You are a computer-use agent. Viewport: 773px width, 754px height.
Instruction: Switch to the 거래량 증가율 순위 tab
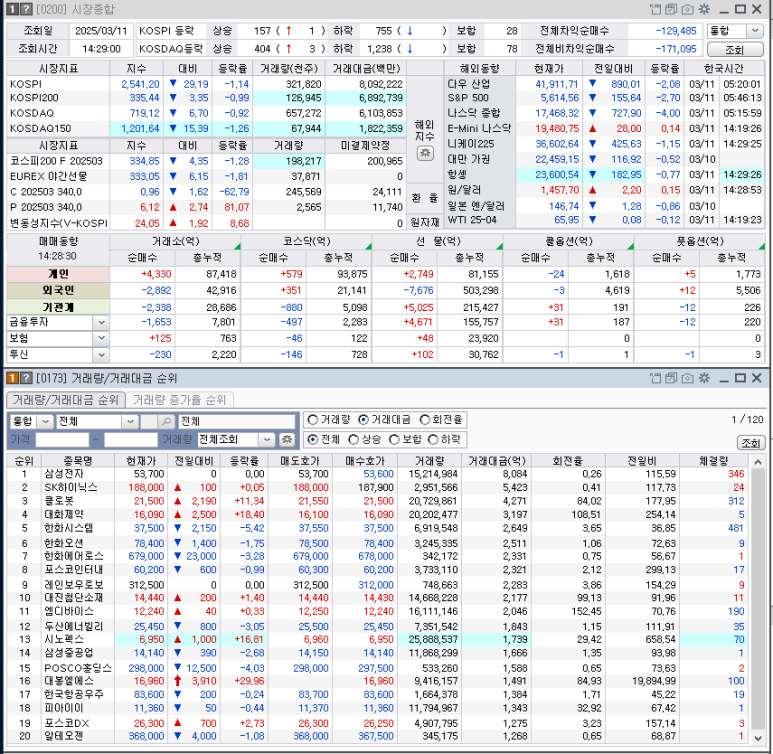tap(179, 399)
